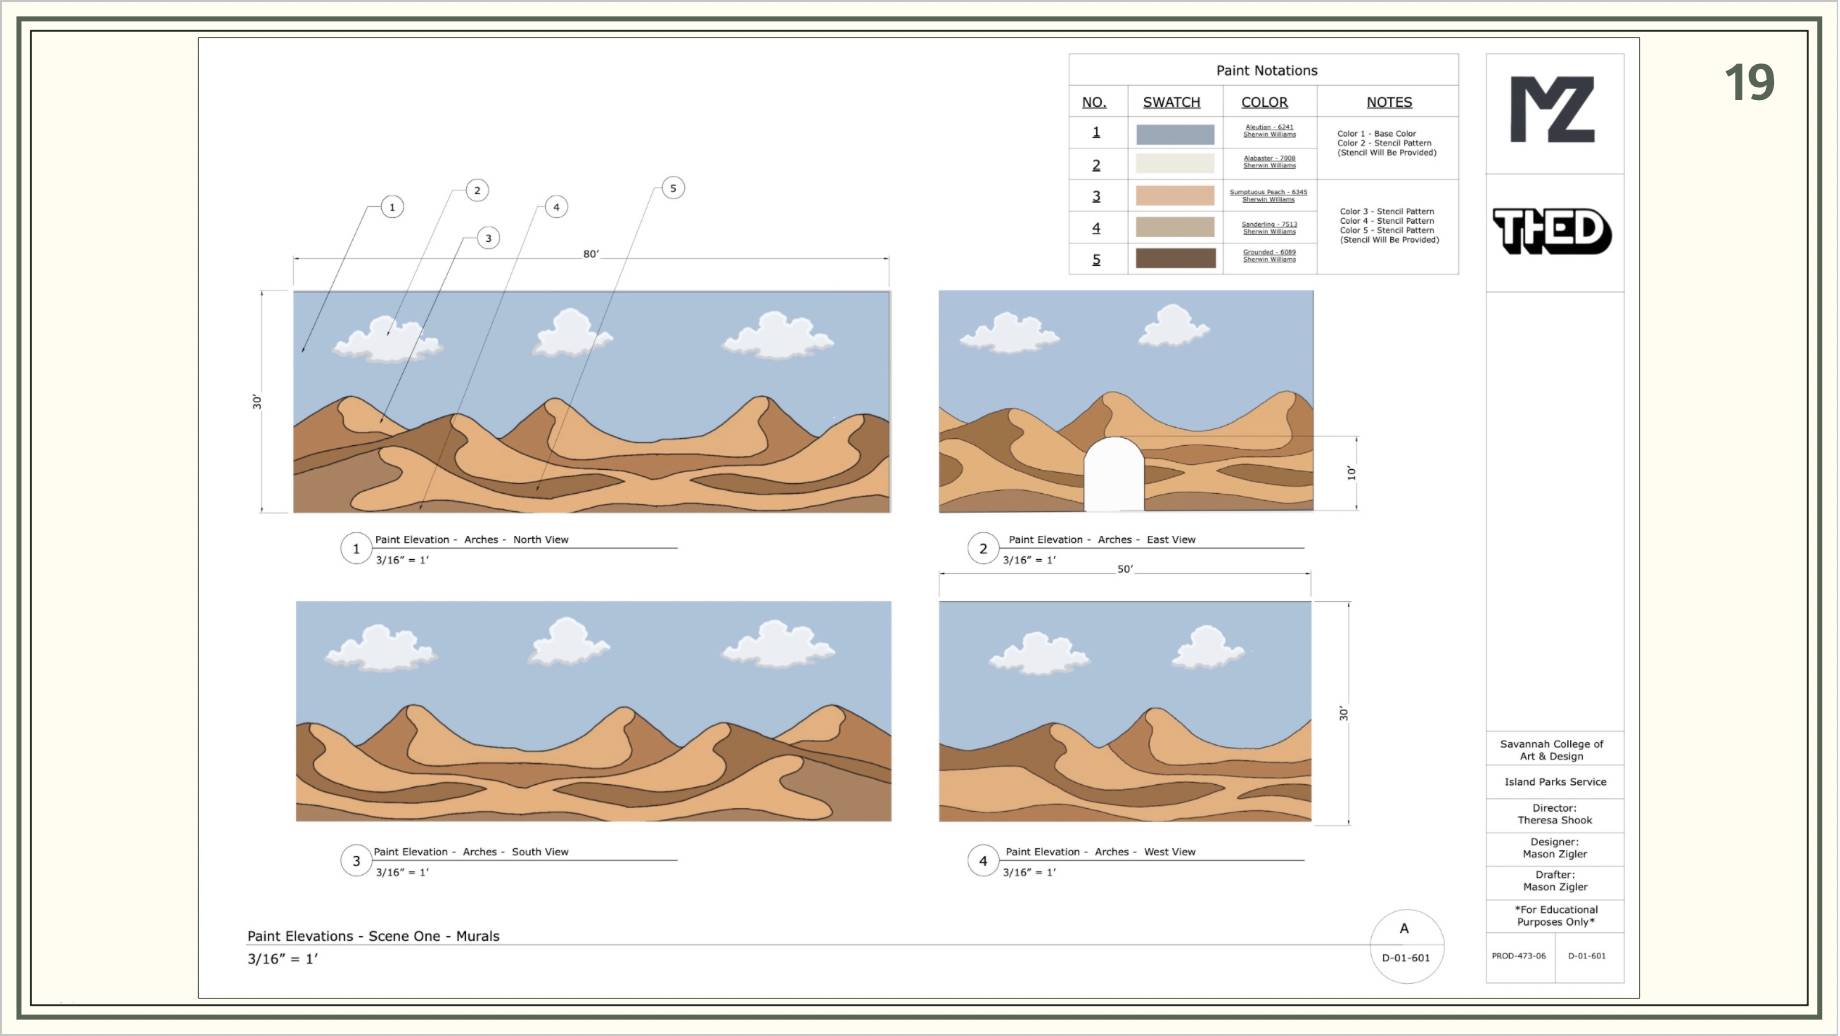The width and height of the screenshot is (1840, 1036).
Task: Click the Aleutian blue swatch for color 1
Action: pyautogui.click(x=1175, y=134)
